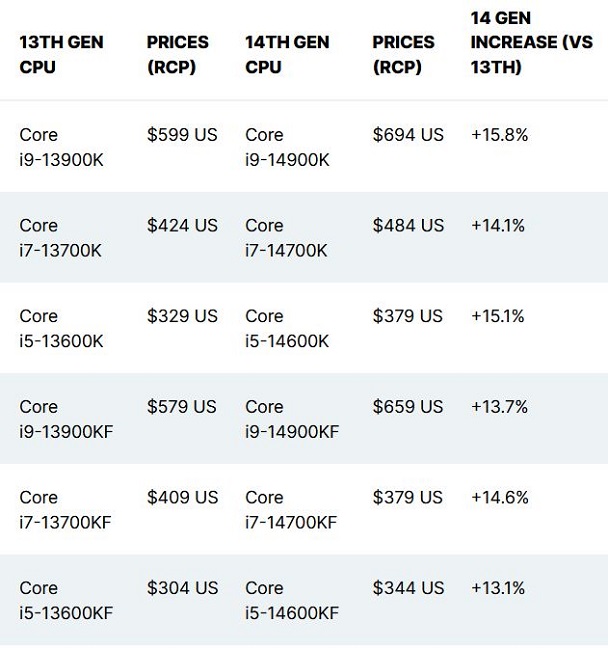This screenshot has width=608, height=650.
Task: Select the Core i9-13900KF cell
Action: click(x=66, y=419)
